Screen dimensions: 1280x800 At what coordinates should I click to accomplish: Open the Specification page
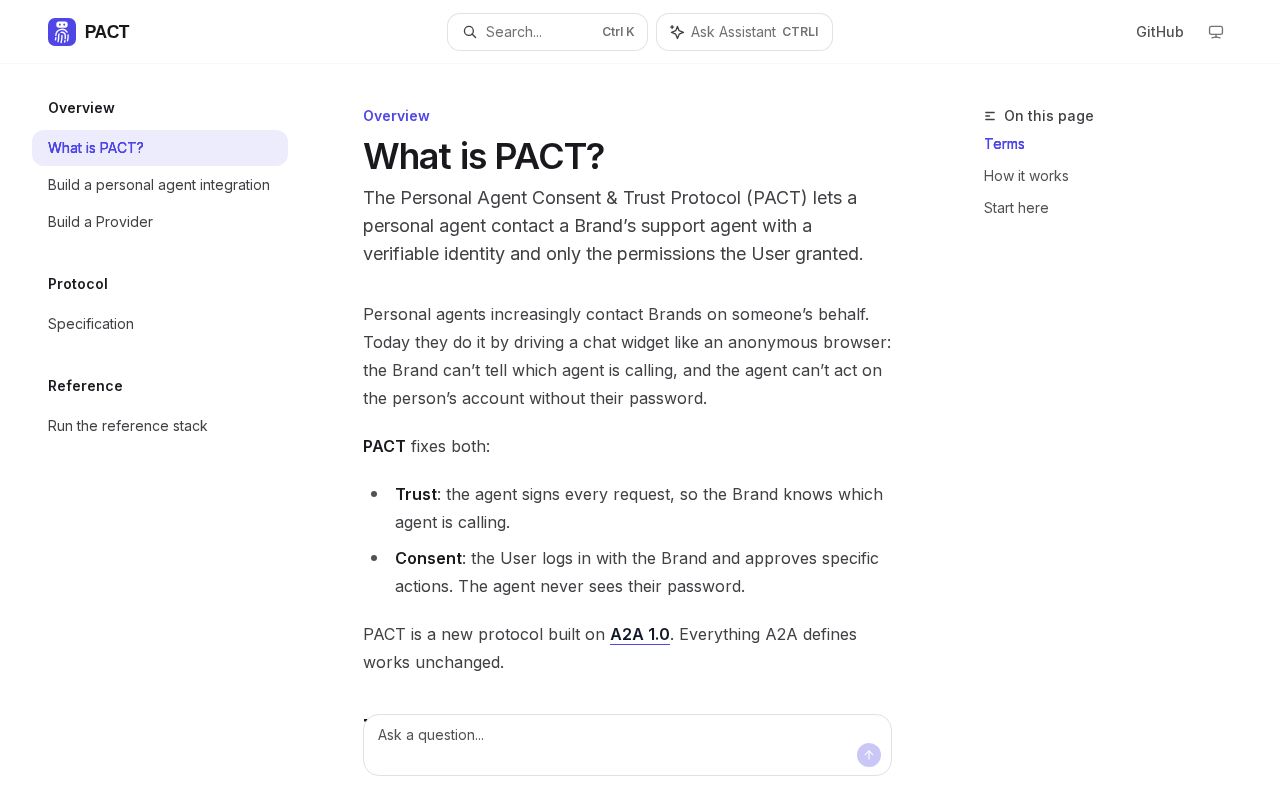click(160, 324)
